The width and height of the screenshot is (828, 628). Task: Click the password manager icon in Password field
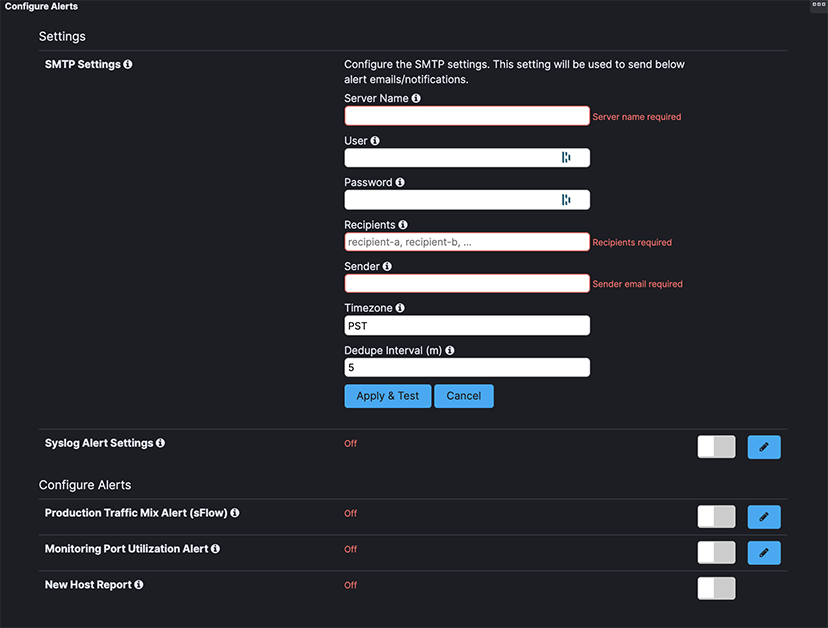pos(566,200)
